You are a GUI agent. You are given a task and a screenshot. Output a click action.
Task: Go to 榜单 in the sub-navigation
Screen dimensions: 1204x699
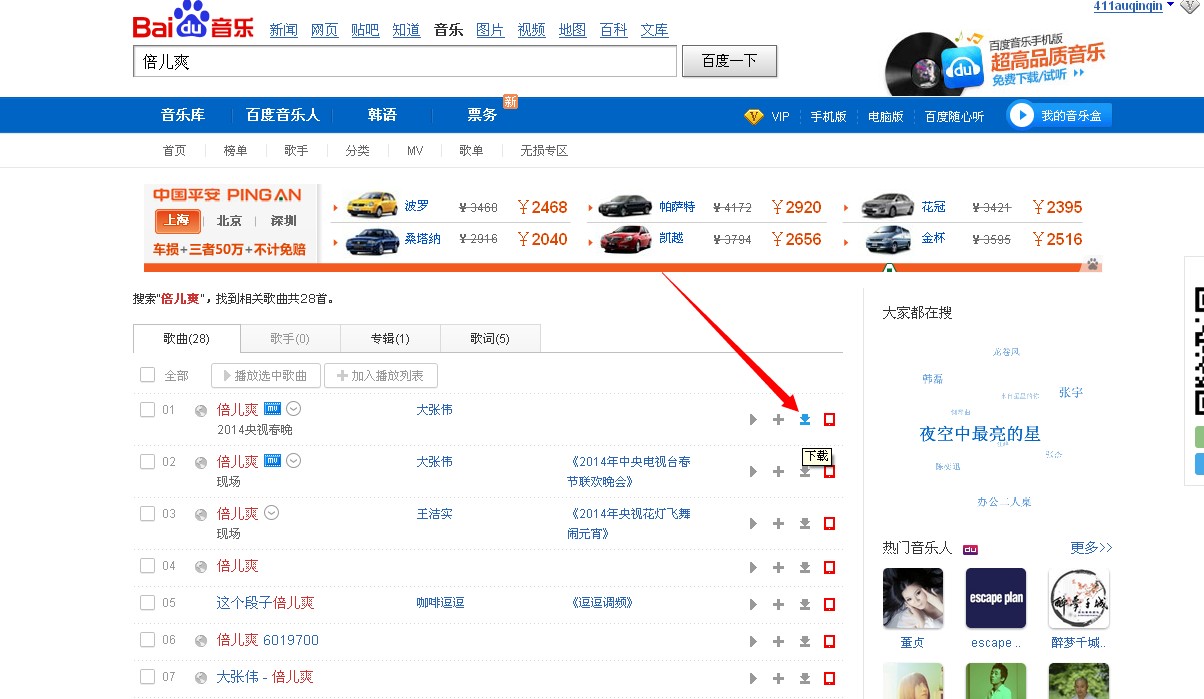point(235,151)
